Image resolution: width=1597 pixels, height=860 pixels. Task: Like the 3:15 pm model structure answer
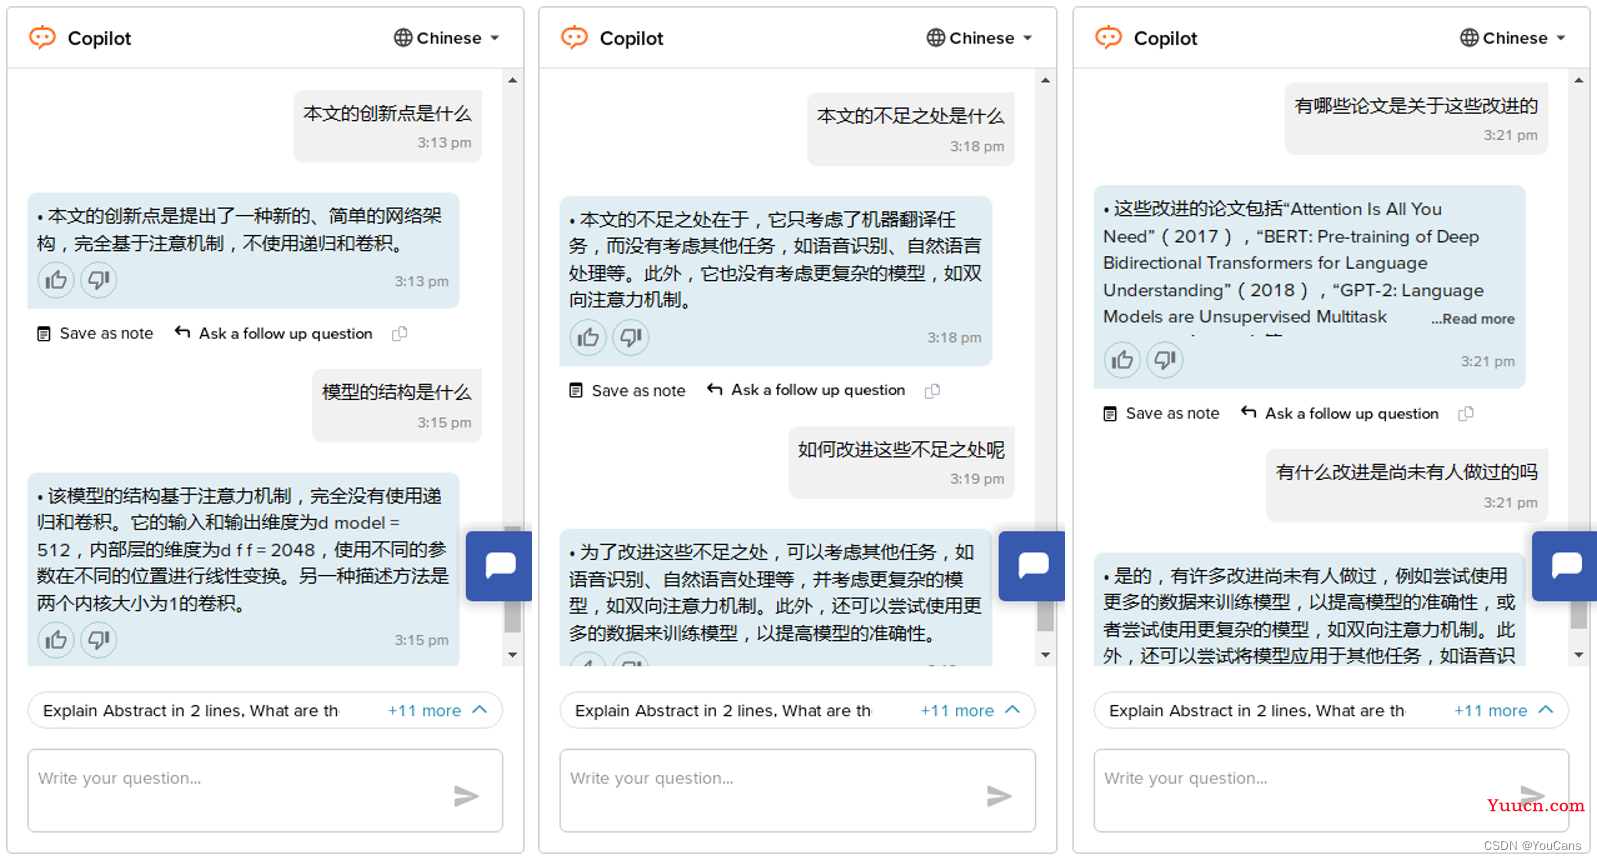pos(56,639)
